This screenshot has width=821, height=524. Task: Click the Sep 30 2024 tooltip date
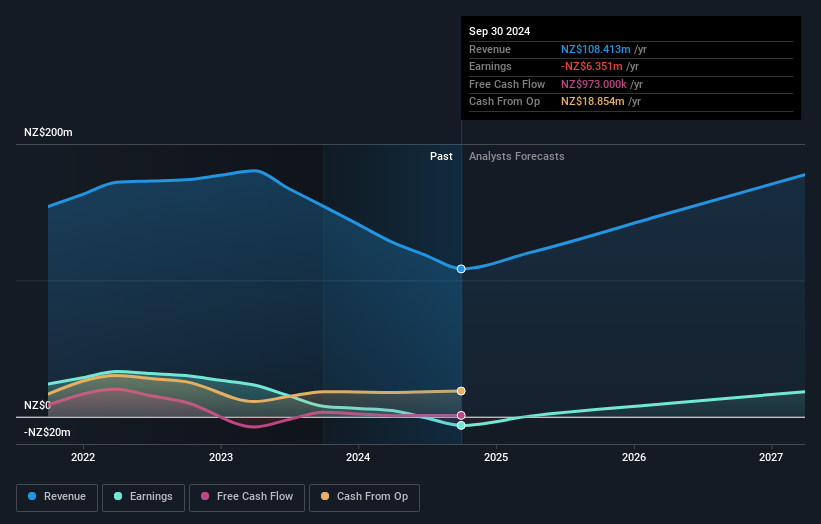pyautogui.click(x=500, y=31)
